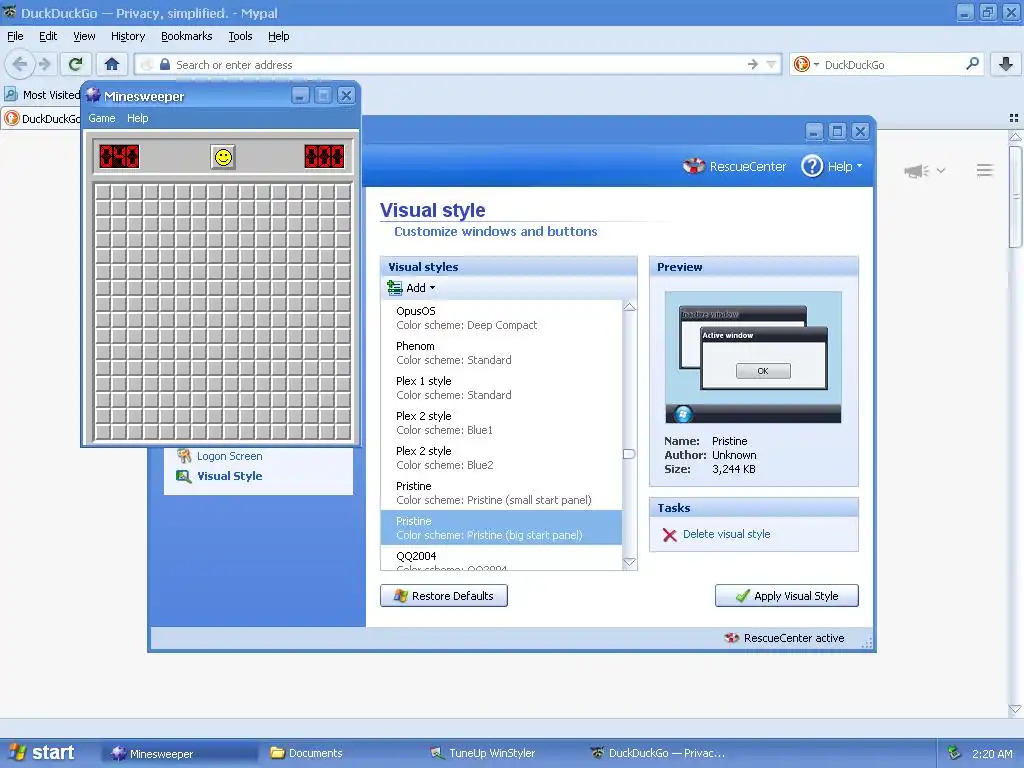1024x768 pixels.
Task: Select Plex 2 style Blue1 entry
Action: (501, 423)
